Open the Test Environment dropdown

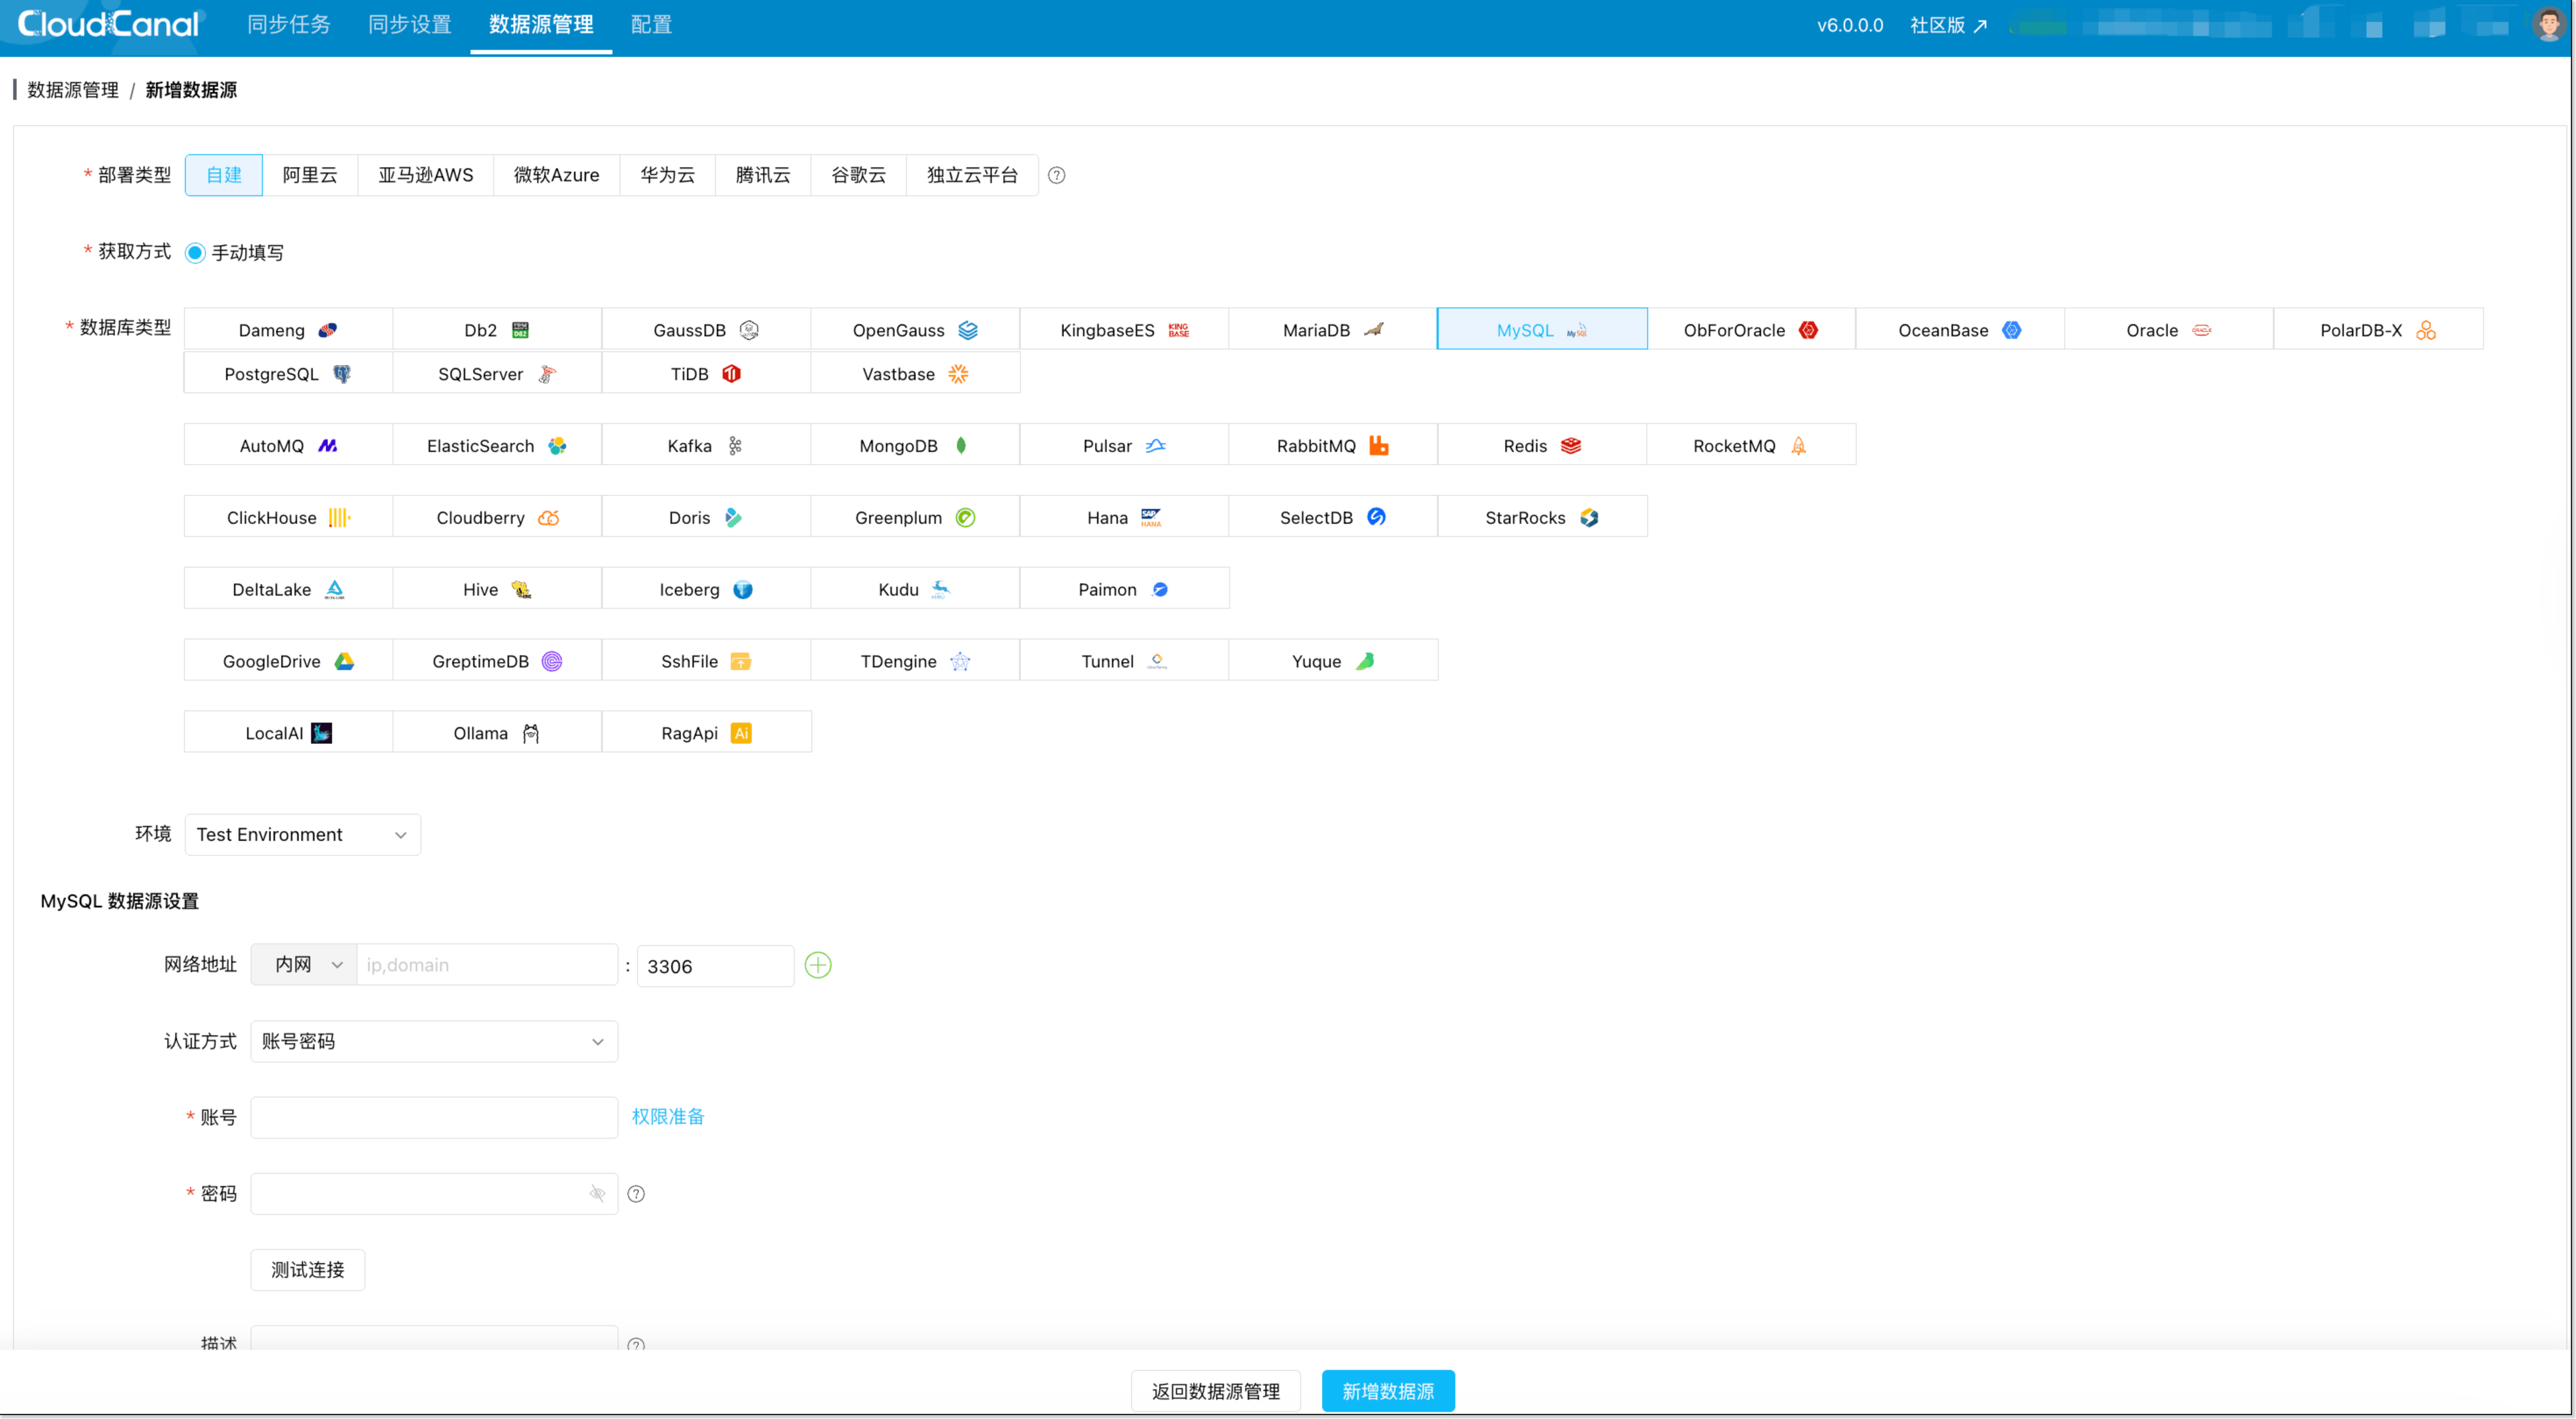point(303,835)
